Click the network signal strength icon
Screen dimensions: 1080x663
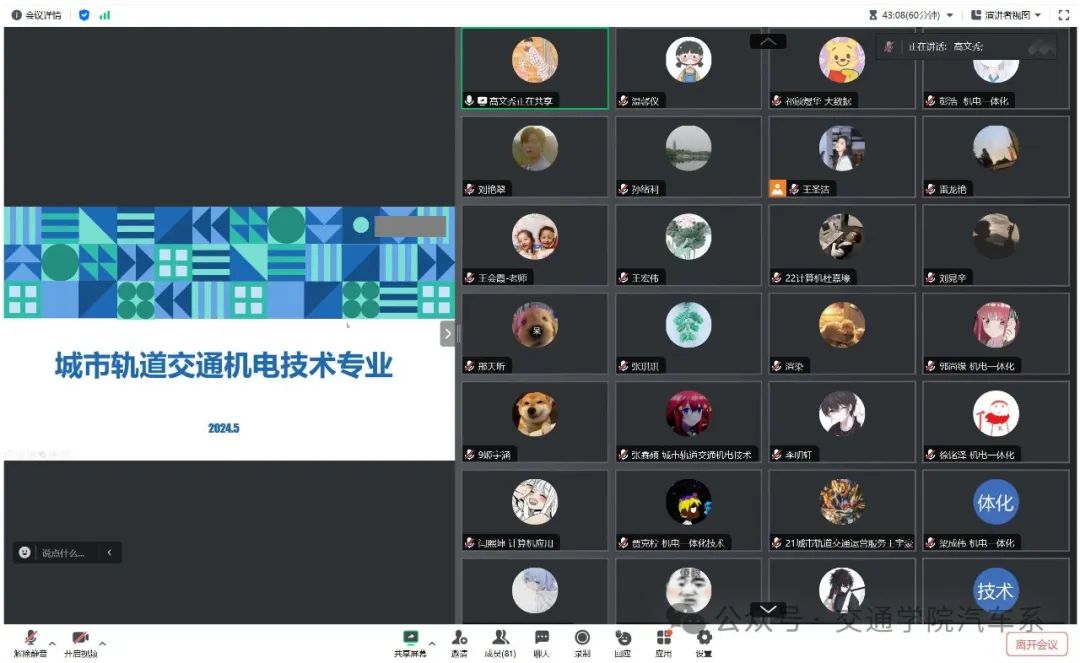(105, 15)
